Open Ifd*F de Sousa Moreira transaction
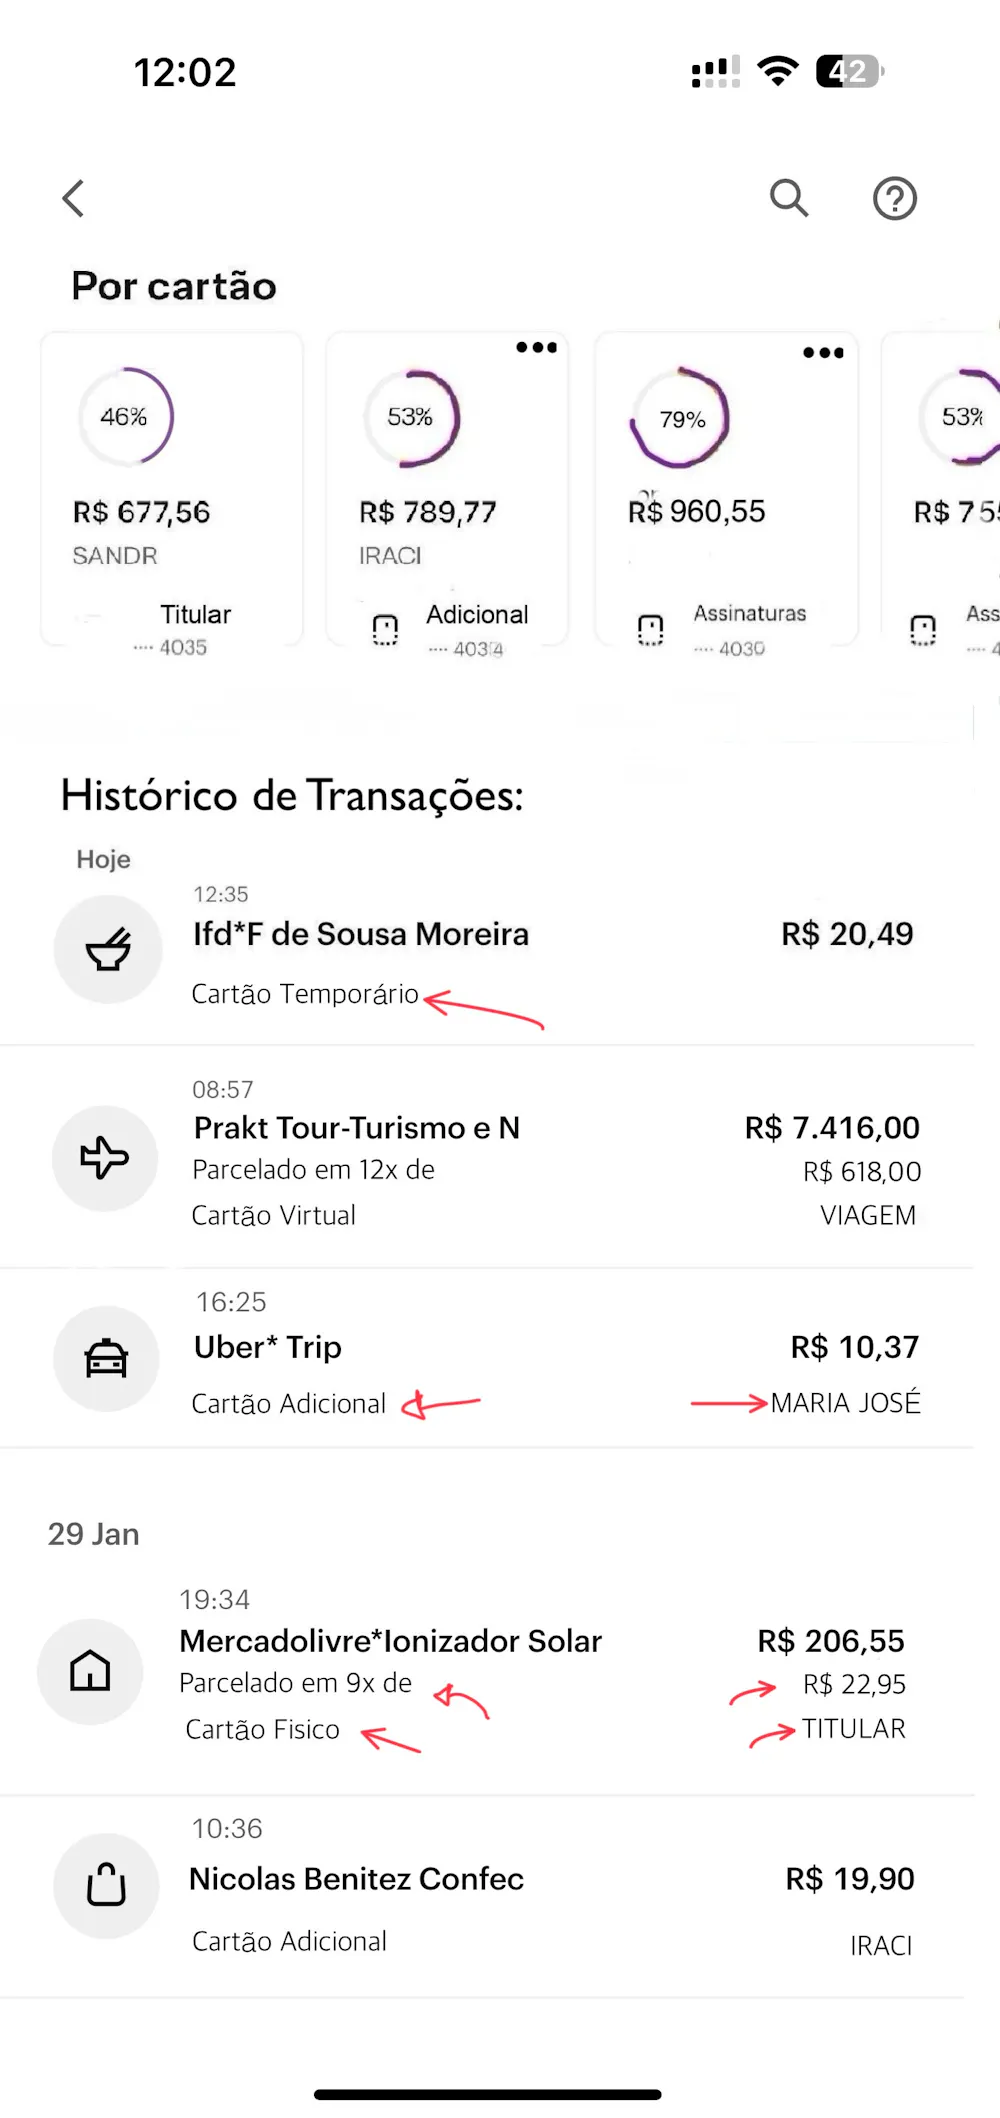The height and width of the screenshot is (2118, 1000). [x=361, y=934]
